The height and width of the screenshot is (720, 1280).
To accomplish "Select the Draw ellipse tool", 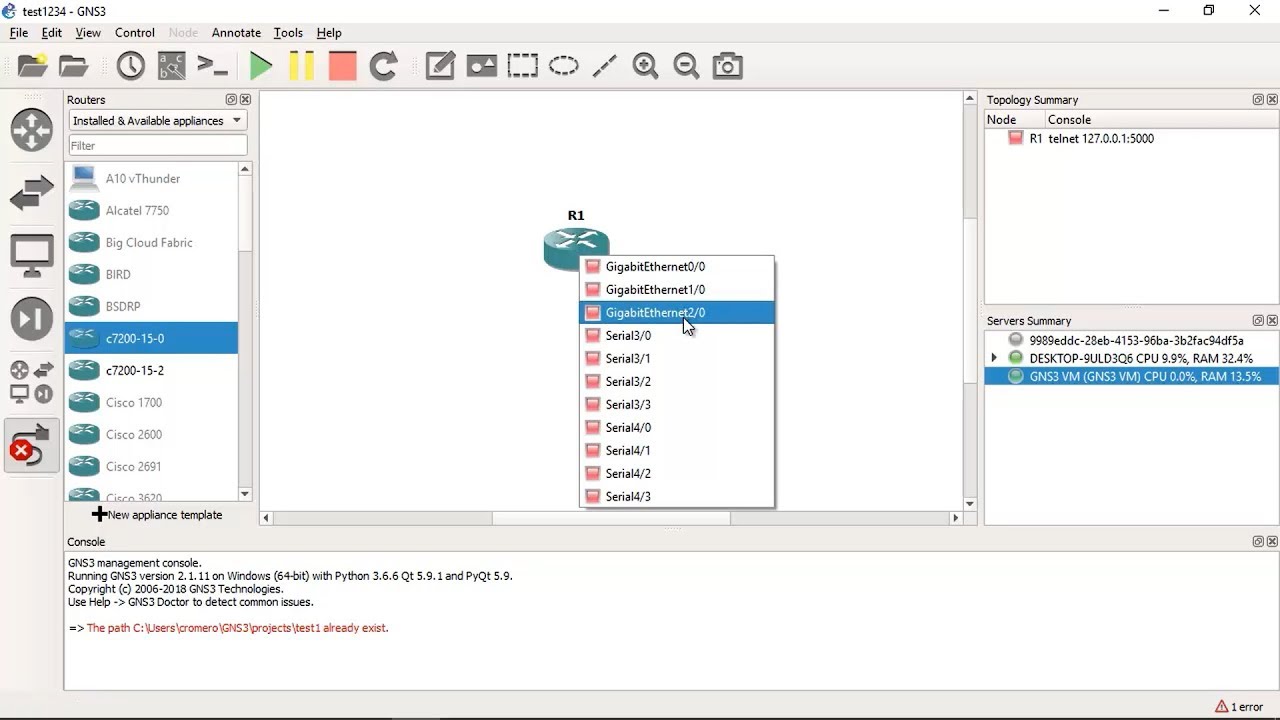I will pyautogui.click(x=563, y=66).
